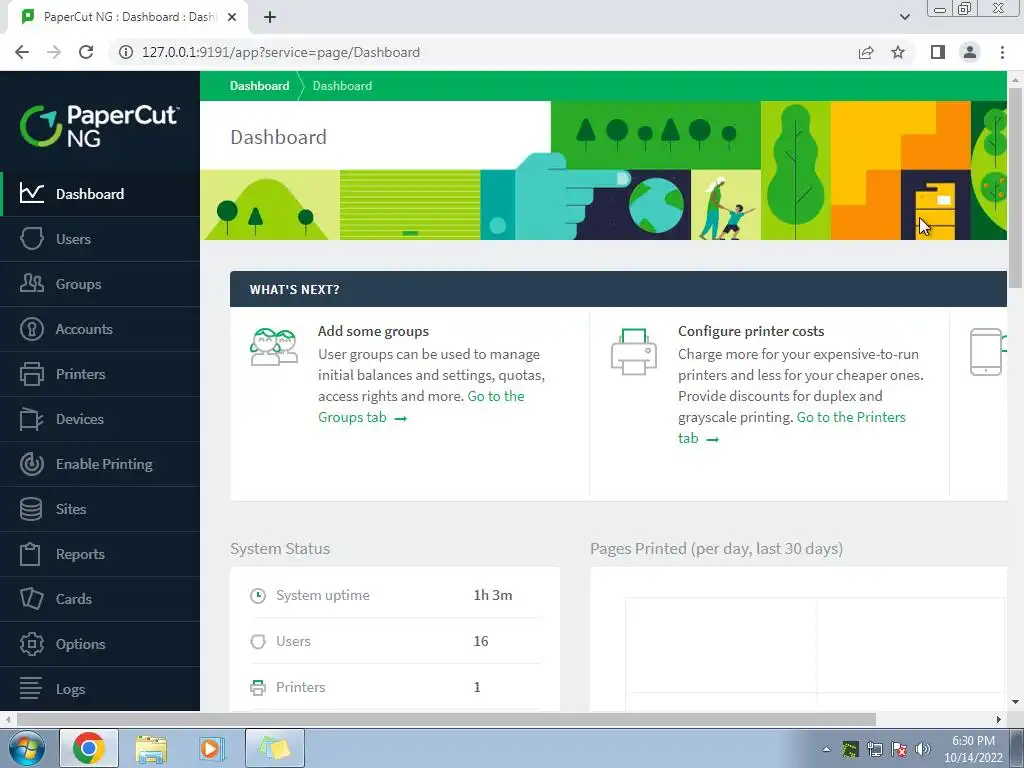Click the Configure printer costs heading

751,331
